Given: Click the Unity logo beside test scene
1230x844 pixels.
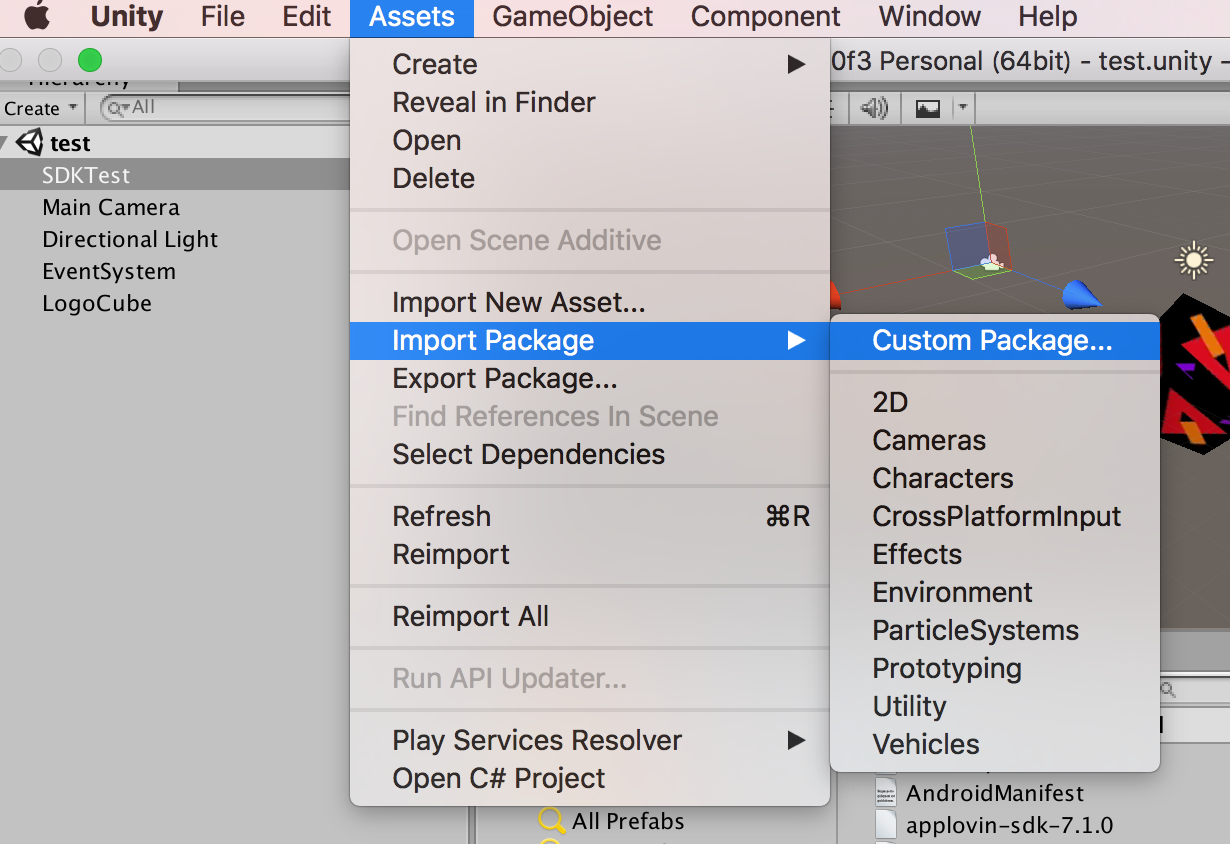Looking at the screenshot, I should click(x=30, y=142).
